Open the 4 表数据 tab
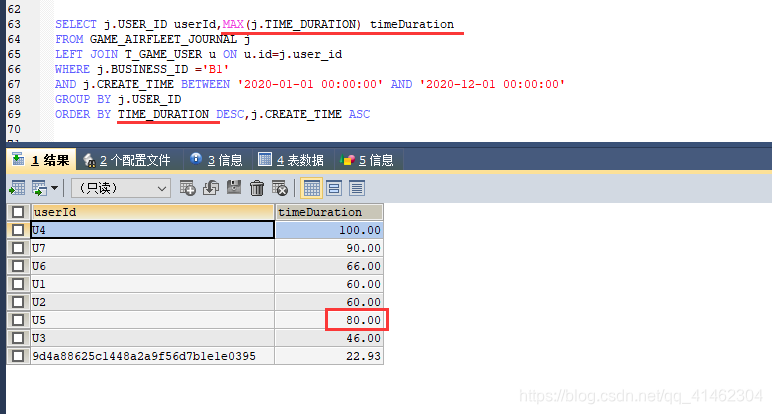 [291, 160]
